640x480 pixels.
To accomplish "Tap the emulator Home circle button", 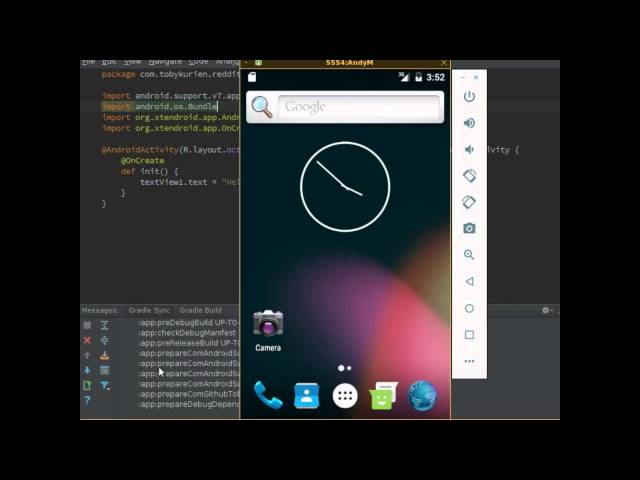I will (469, 308).
